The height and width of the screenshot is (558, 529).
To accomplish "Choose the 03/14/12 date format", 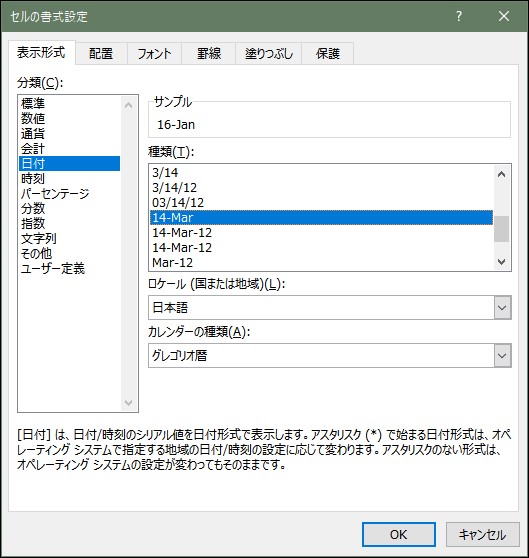I will 322,202.
